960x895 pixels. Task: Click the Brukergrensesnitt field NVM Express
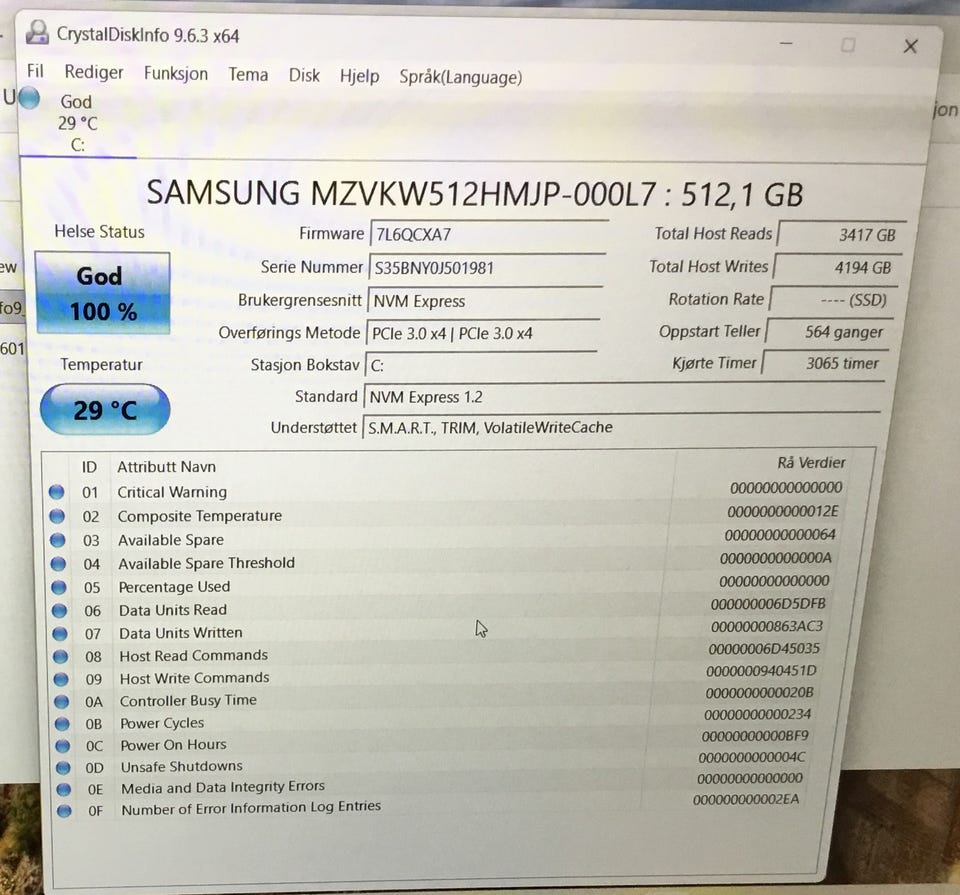point(485,301)
